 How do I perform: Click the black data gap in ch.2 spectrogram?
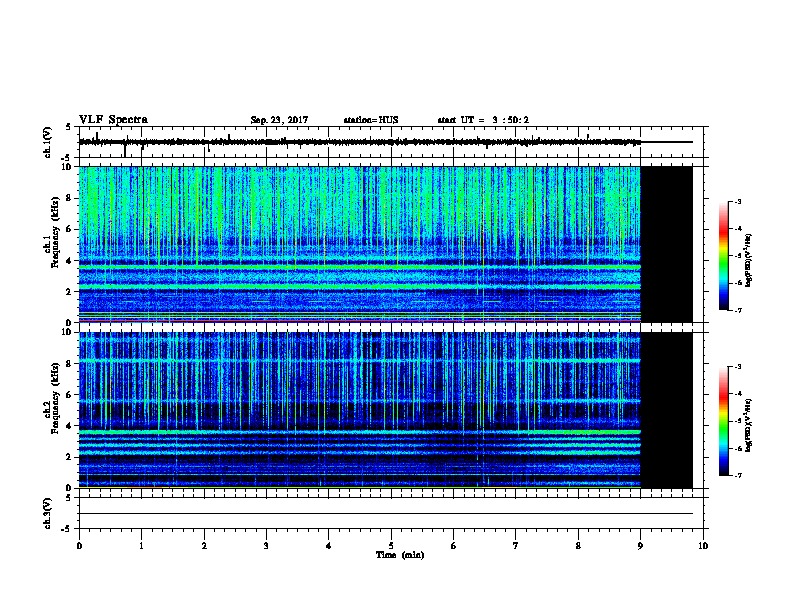666,410
